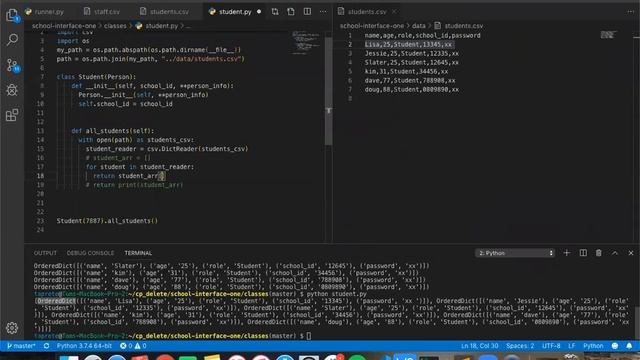Maximize the panel with chevron up
Image resolution: width=640 pixels, height=360 pixels.
coord(615,253)
